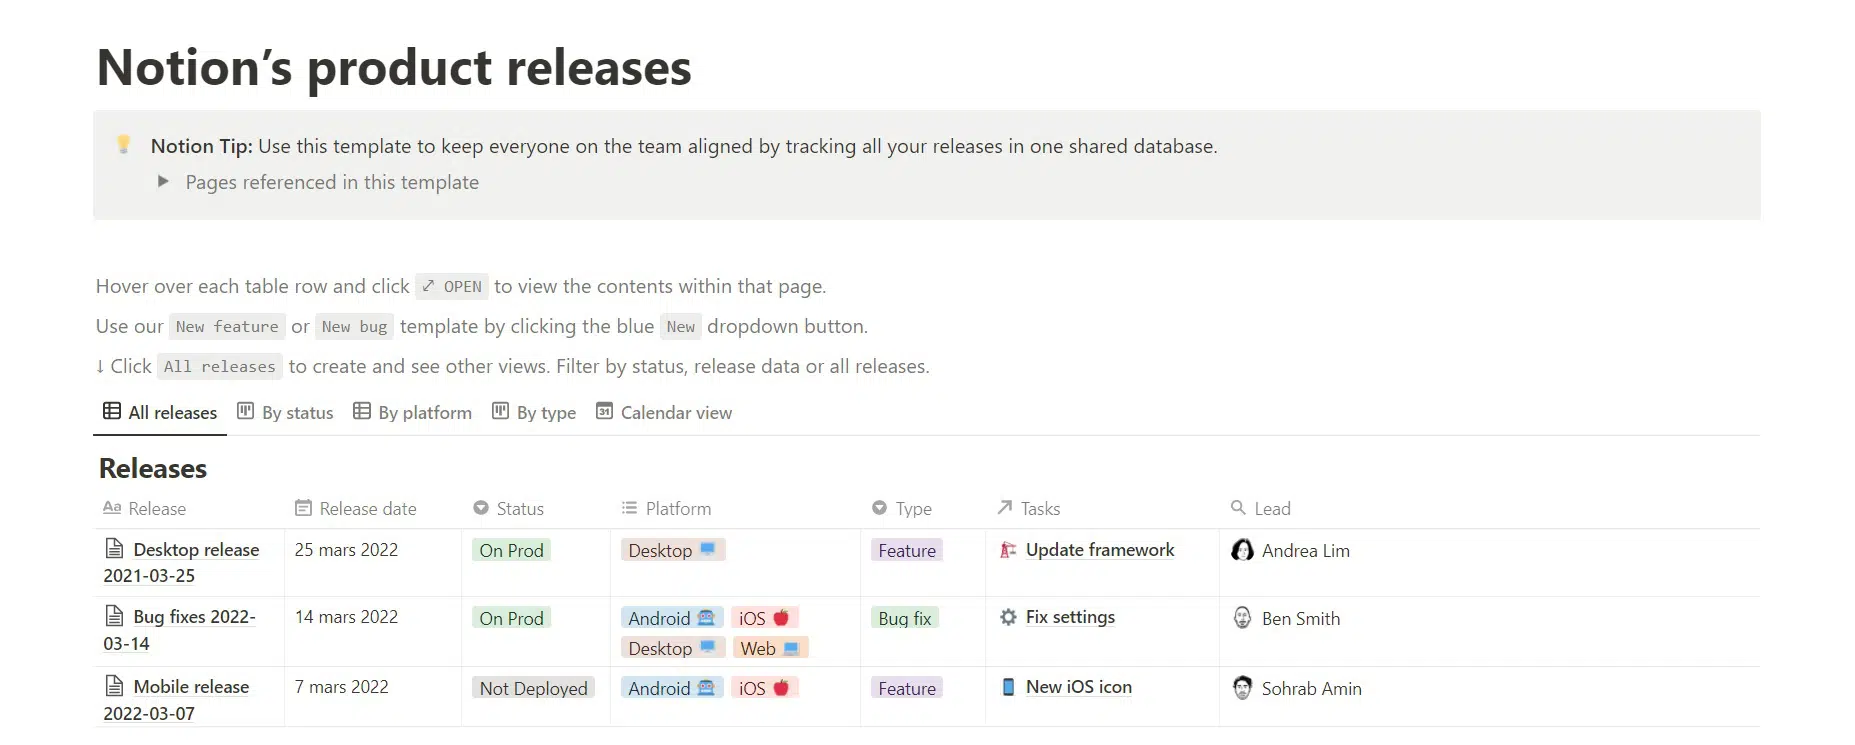
Task: Click the gear icon beside Fix settings
Action: click(x=1008, y=617)
